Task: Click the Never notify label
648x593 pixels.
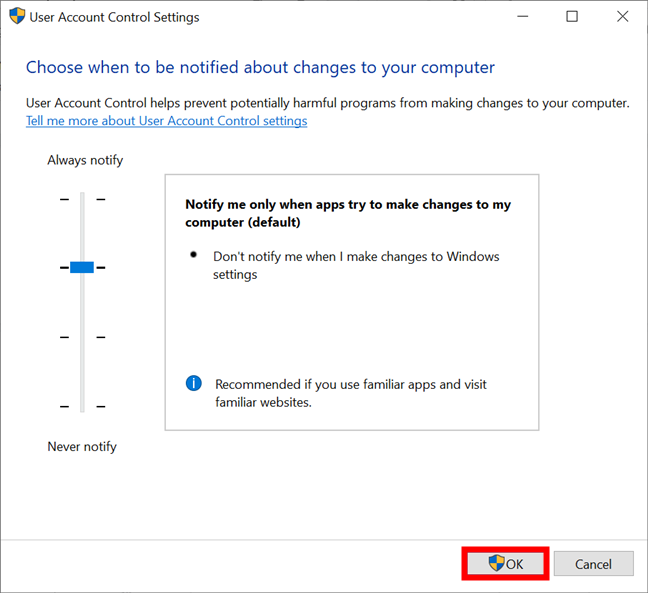Action: (82, 447)
